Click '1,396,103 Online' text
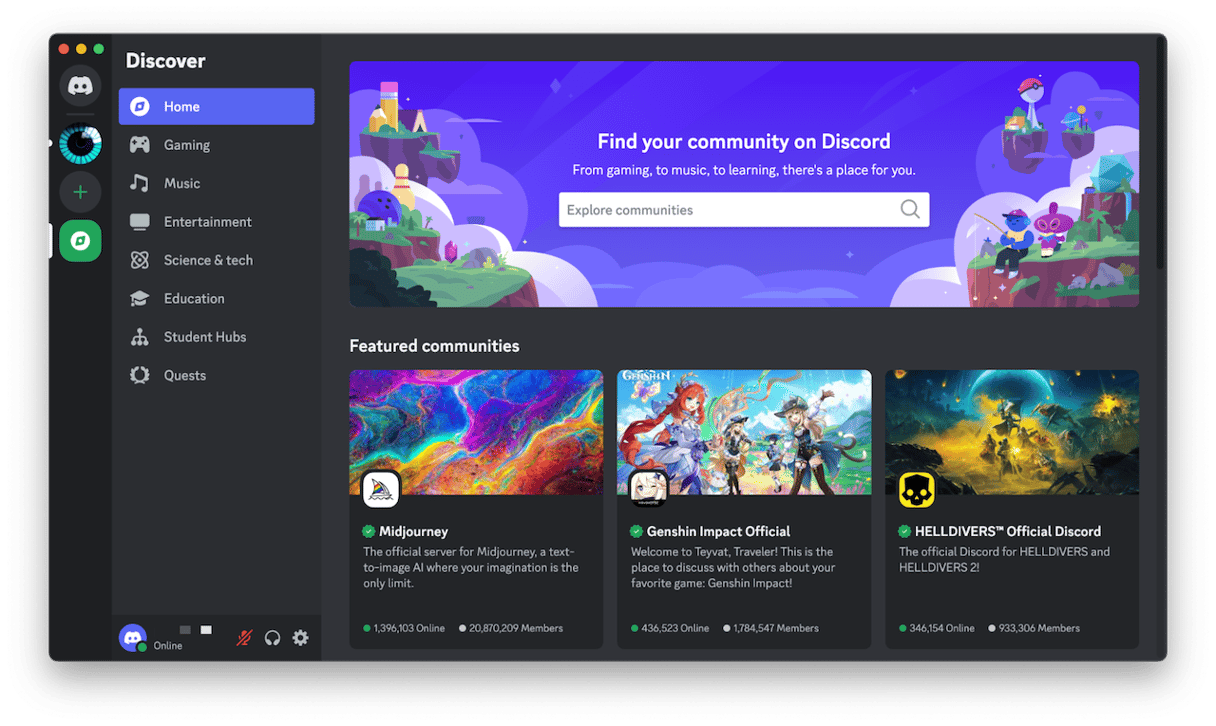Viewport: 1216px width, 726px height. (x=409, y=628)
